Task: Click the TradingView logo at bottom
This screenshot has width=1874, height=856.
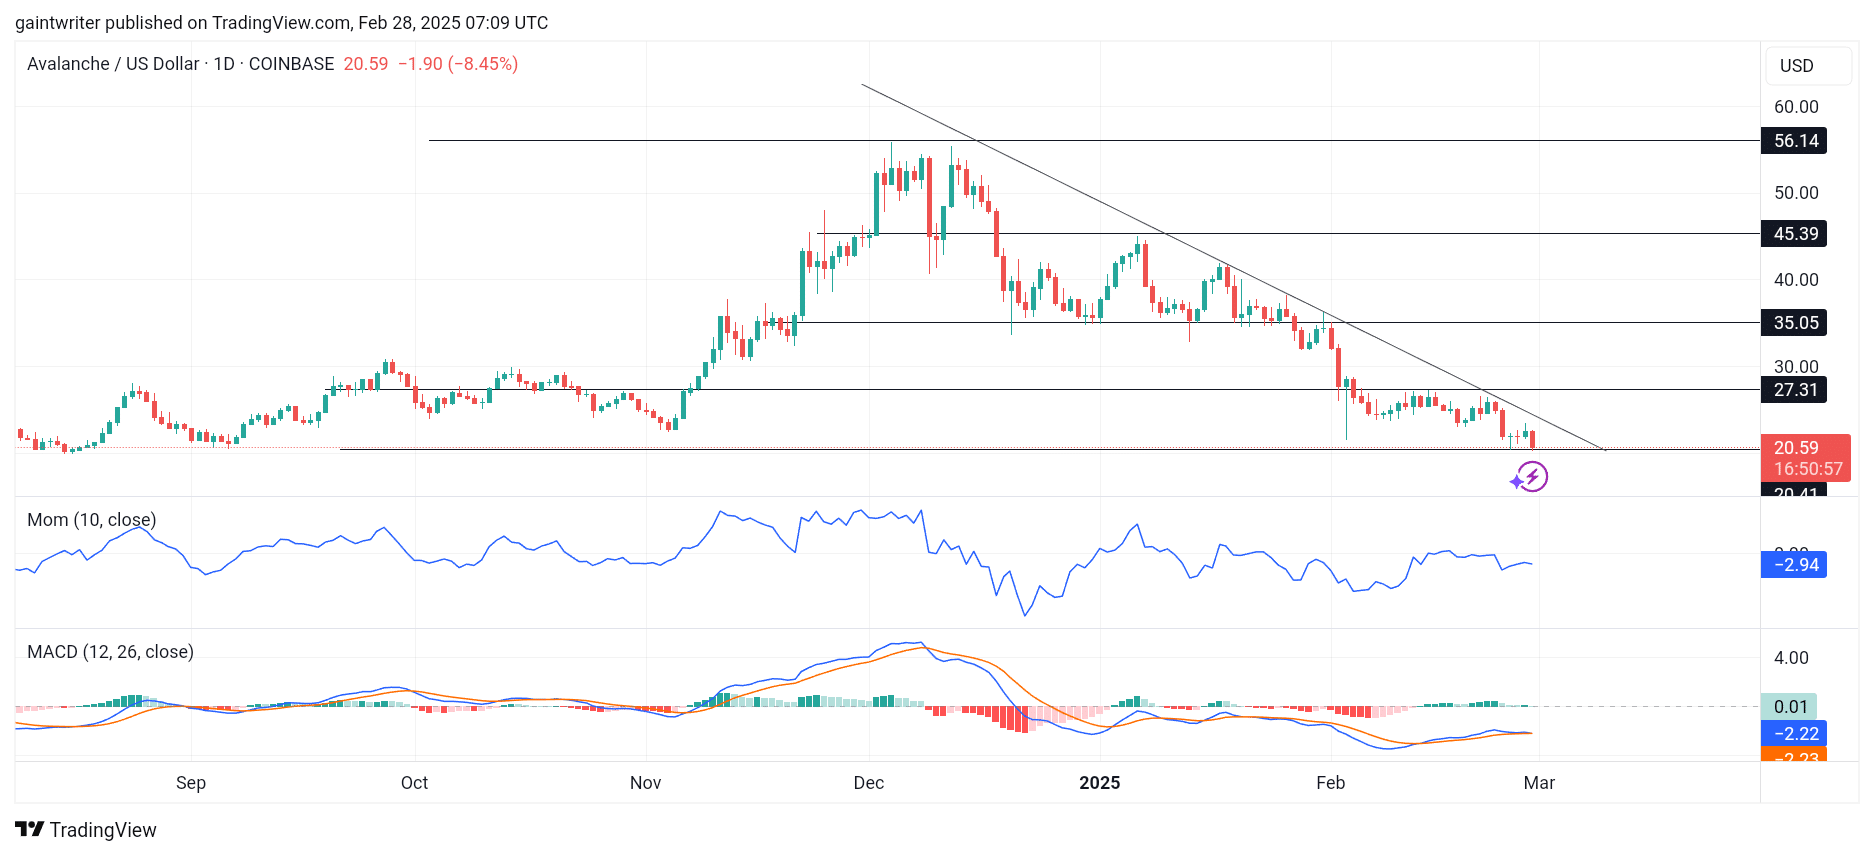Action: 86,830
